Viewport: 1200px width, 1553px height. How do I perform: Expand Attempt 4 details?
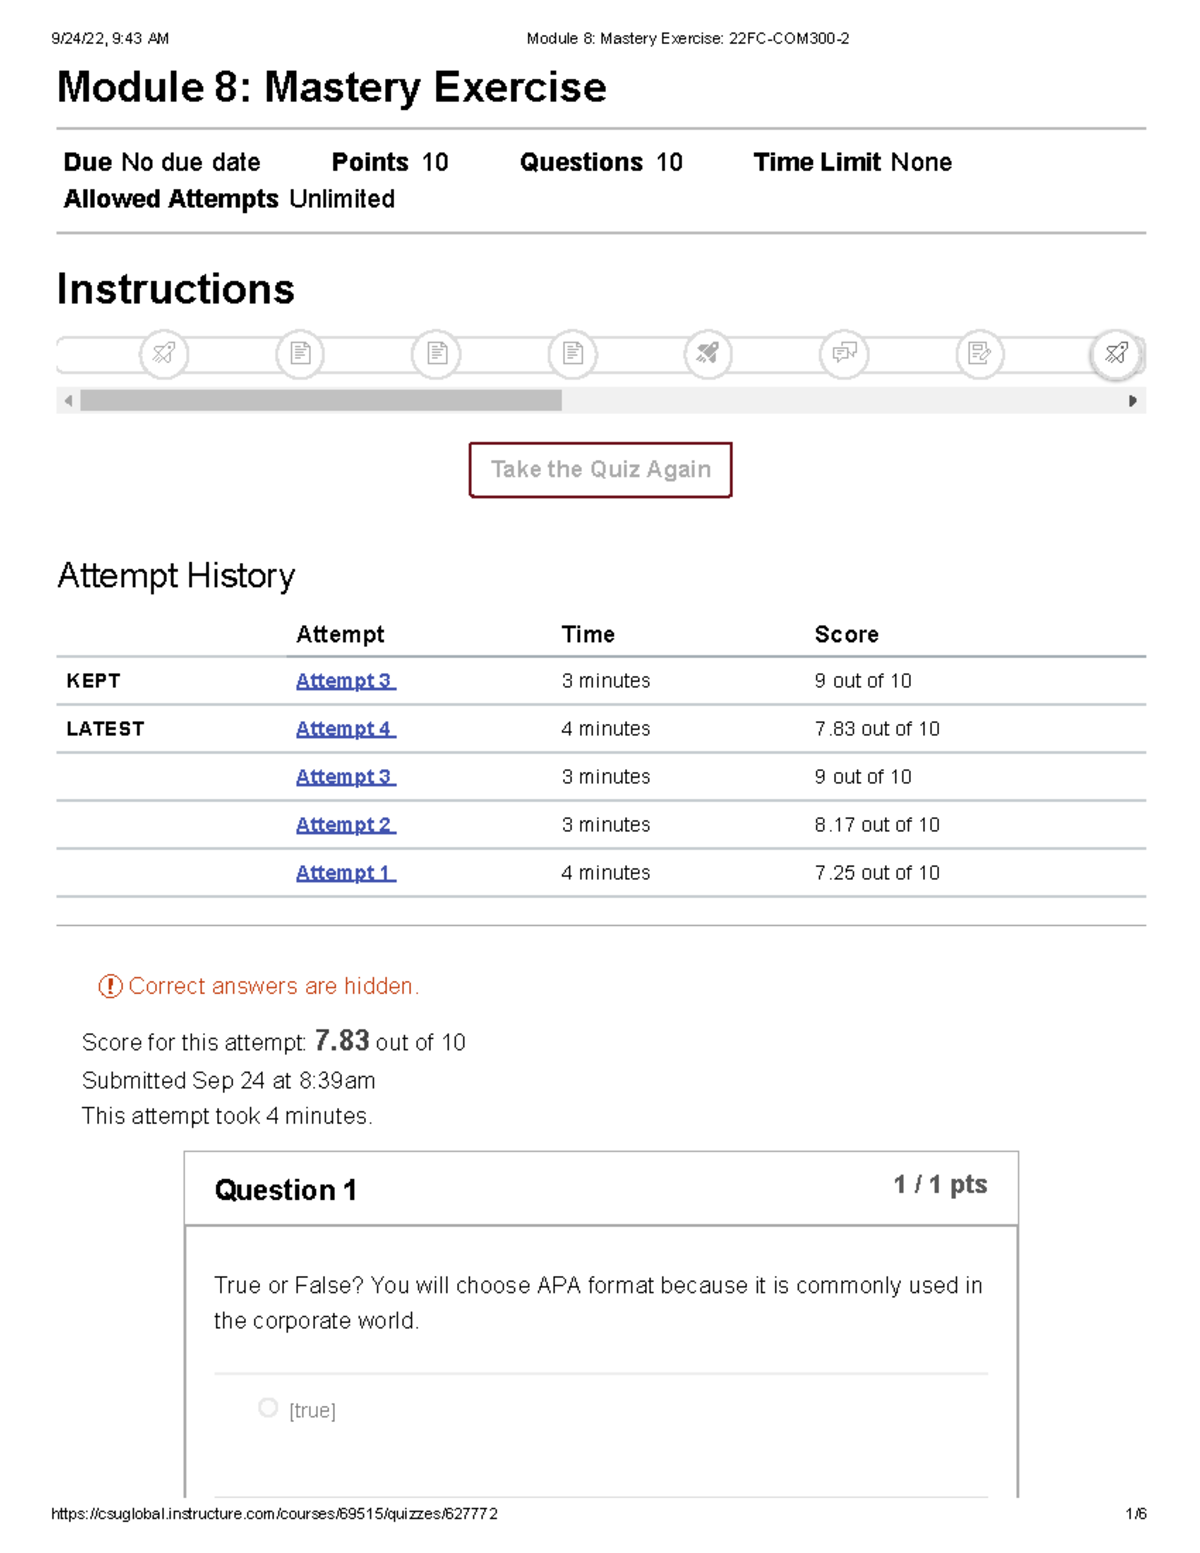(345, 728)
